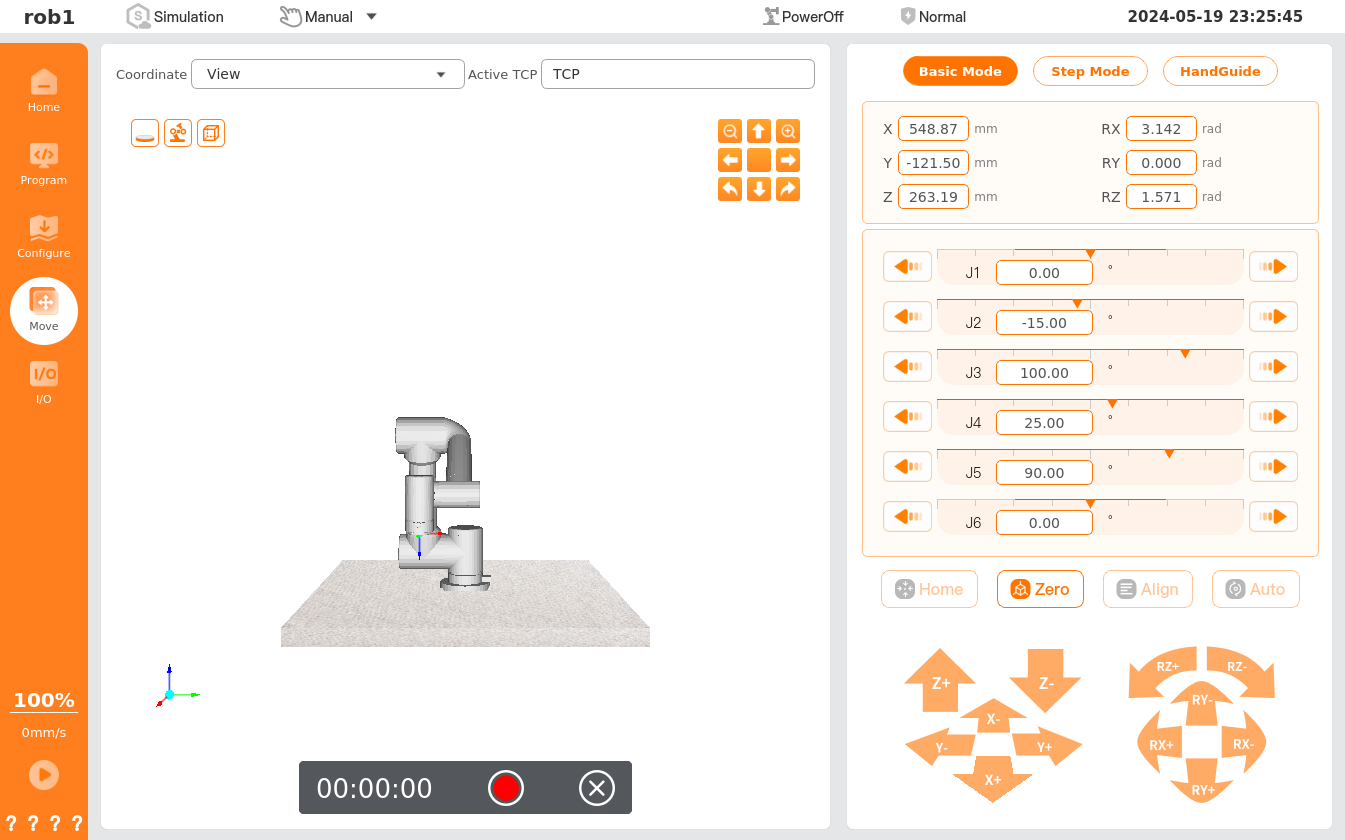Click the red record button
This screenshot has width=1345, height=840.
506,788
